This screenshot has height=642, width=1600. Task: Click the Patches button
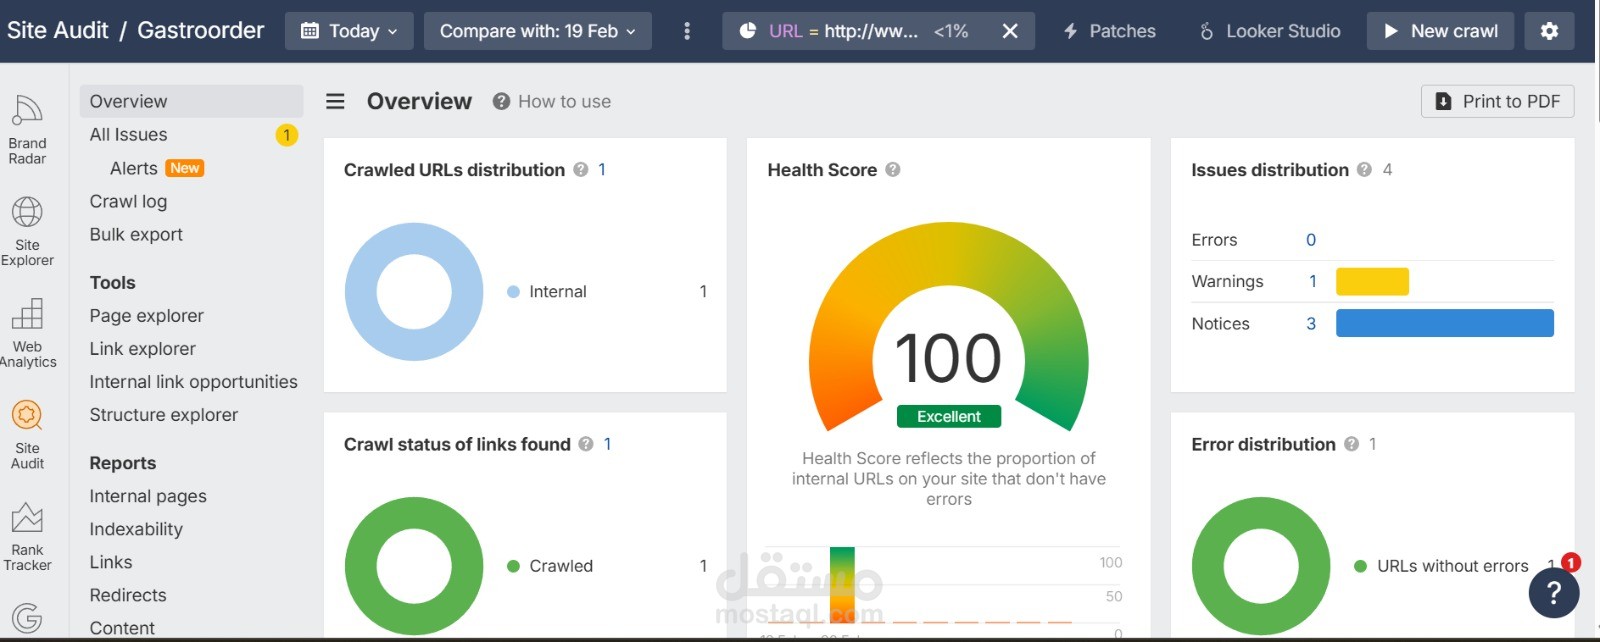click(1109, 31)
